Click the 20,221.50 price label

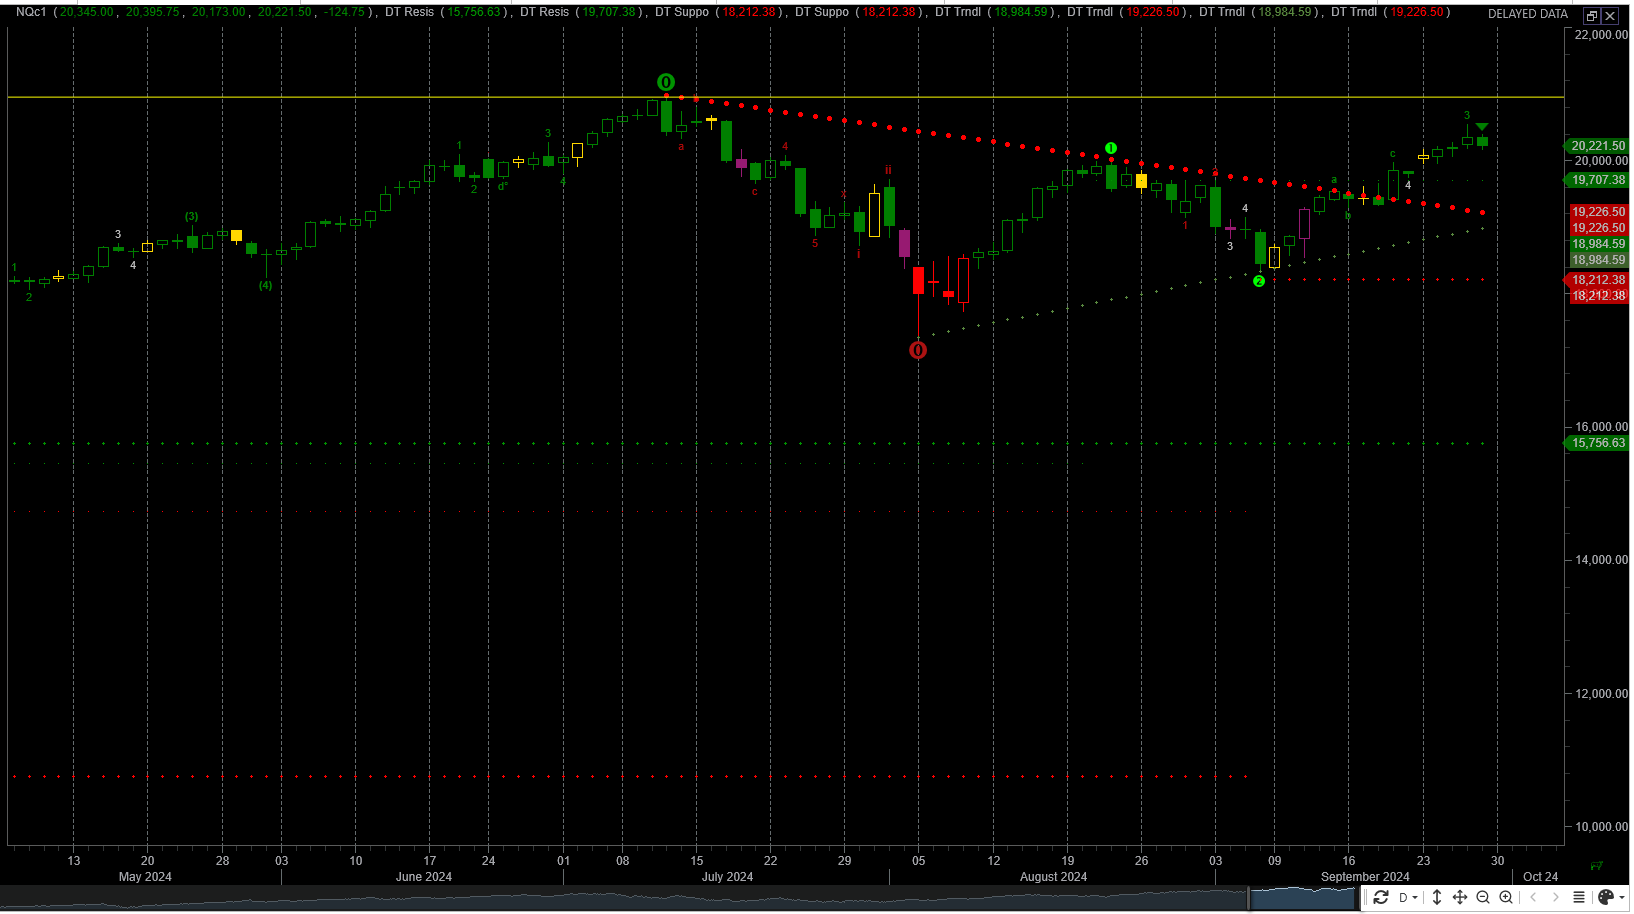coord(1598,146)
